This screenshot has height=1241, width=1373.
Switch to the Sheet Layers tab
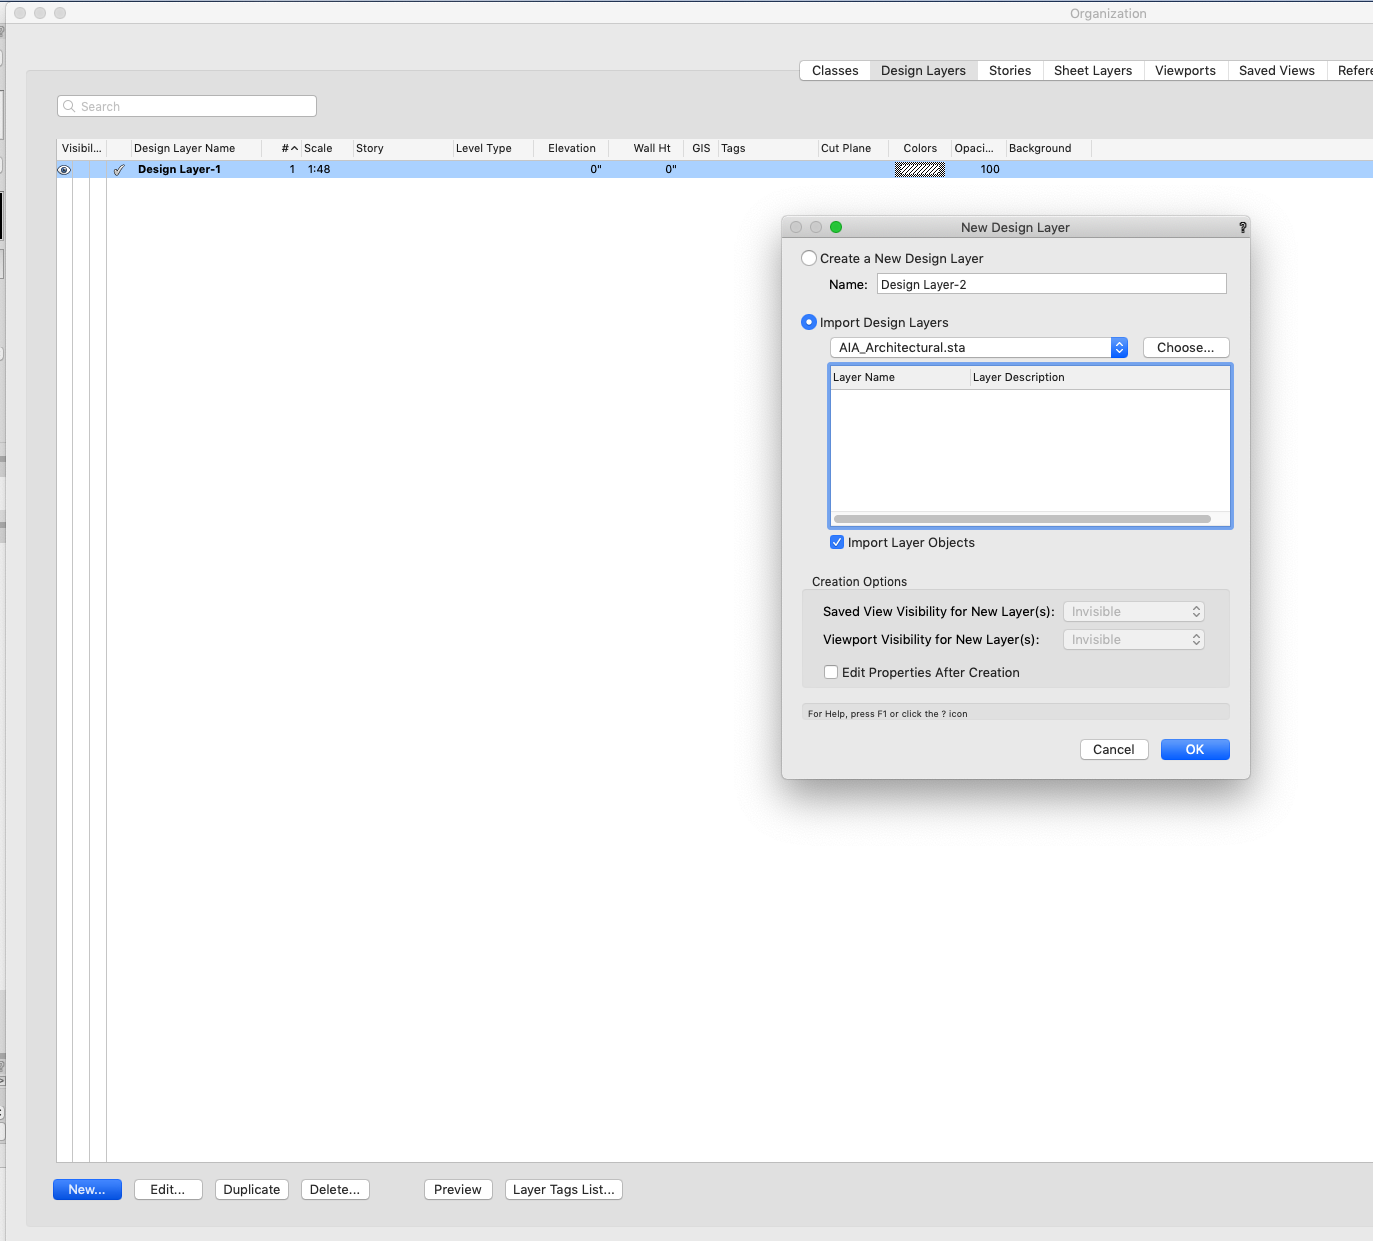tap(1092, 71)
